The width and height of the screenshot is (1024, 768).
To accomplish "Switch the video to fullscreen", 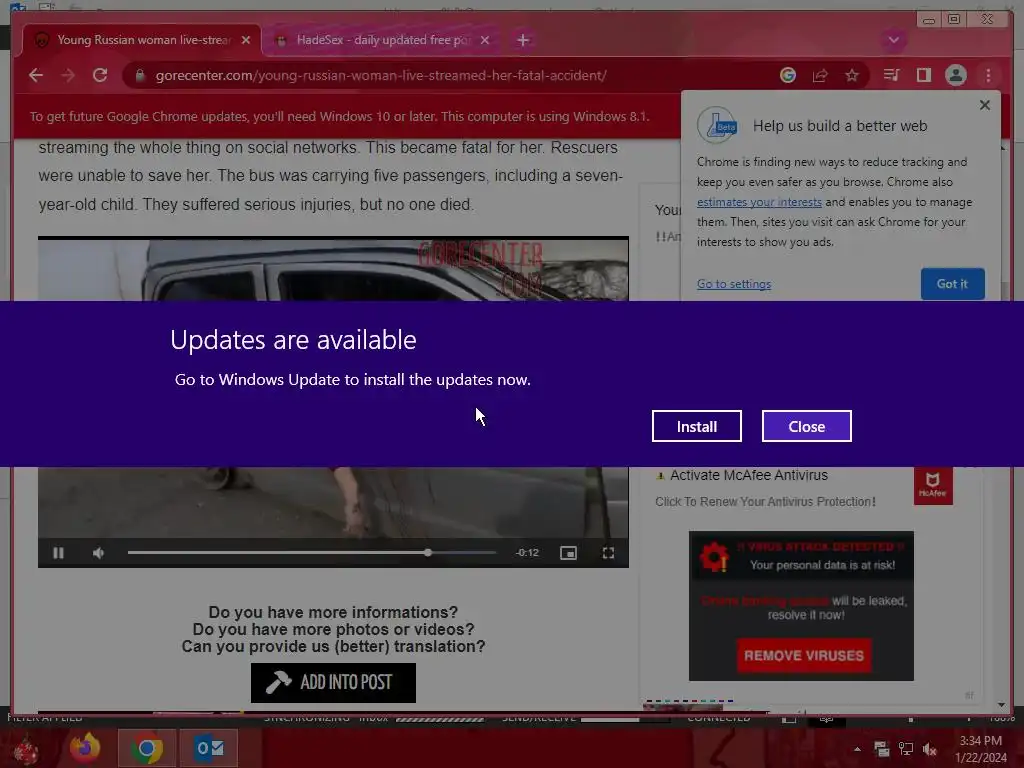I will (x=608, y=552).
